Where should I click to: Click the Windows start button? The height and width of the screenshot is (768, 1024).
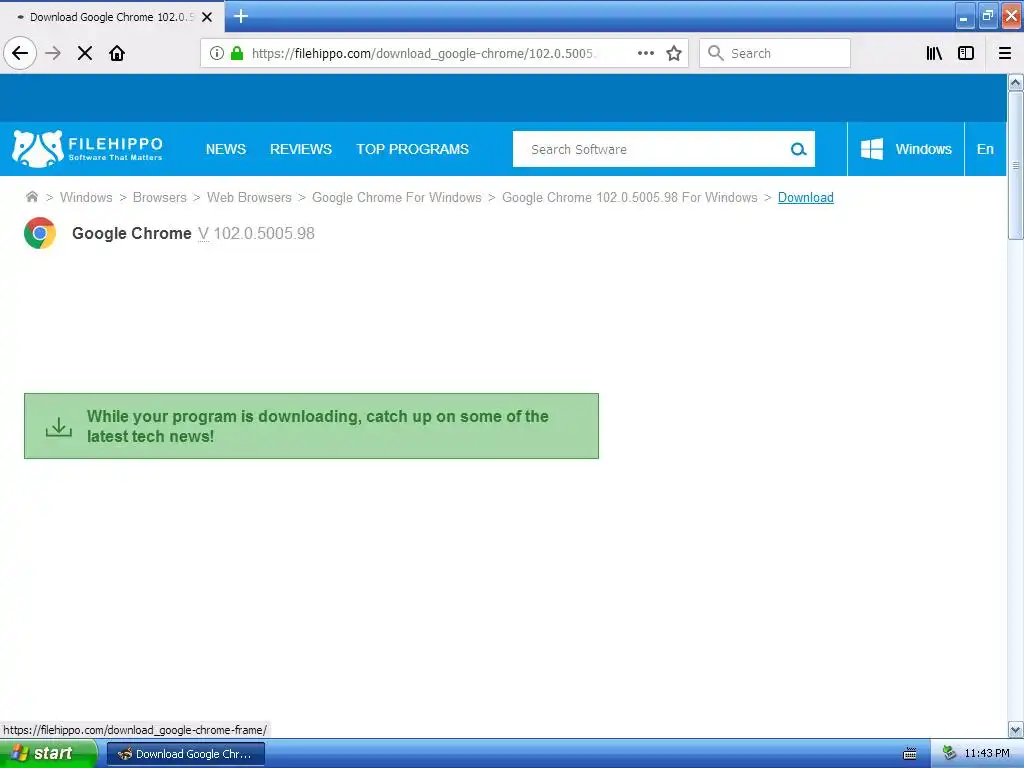tap(48, 754)
